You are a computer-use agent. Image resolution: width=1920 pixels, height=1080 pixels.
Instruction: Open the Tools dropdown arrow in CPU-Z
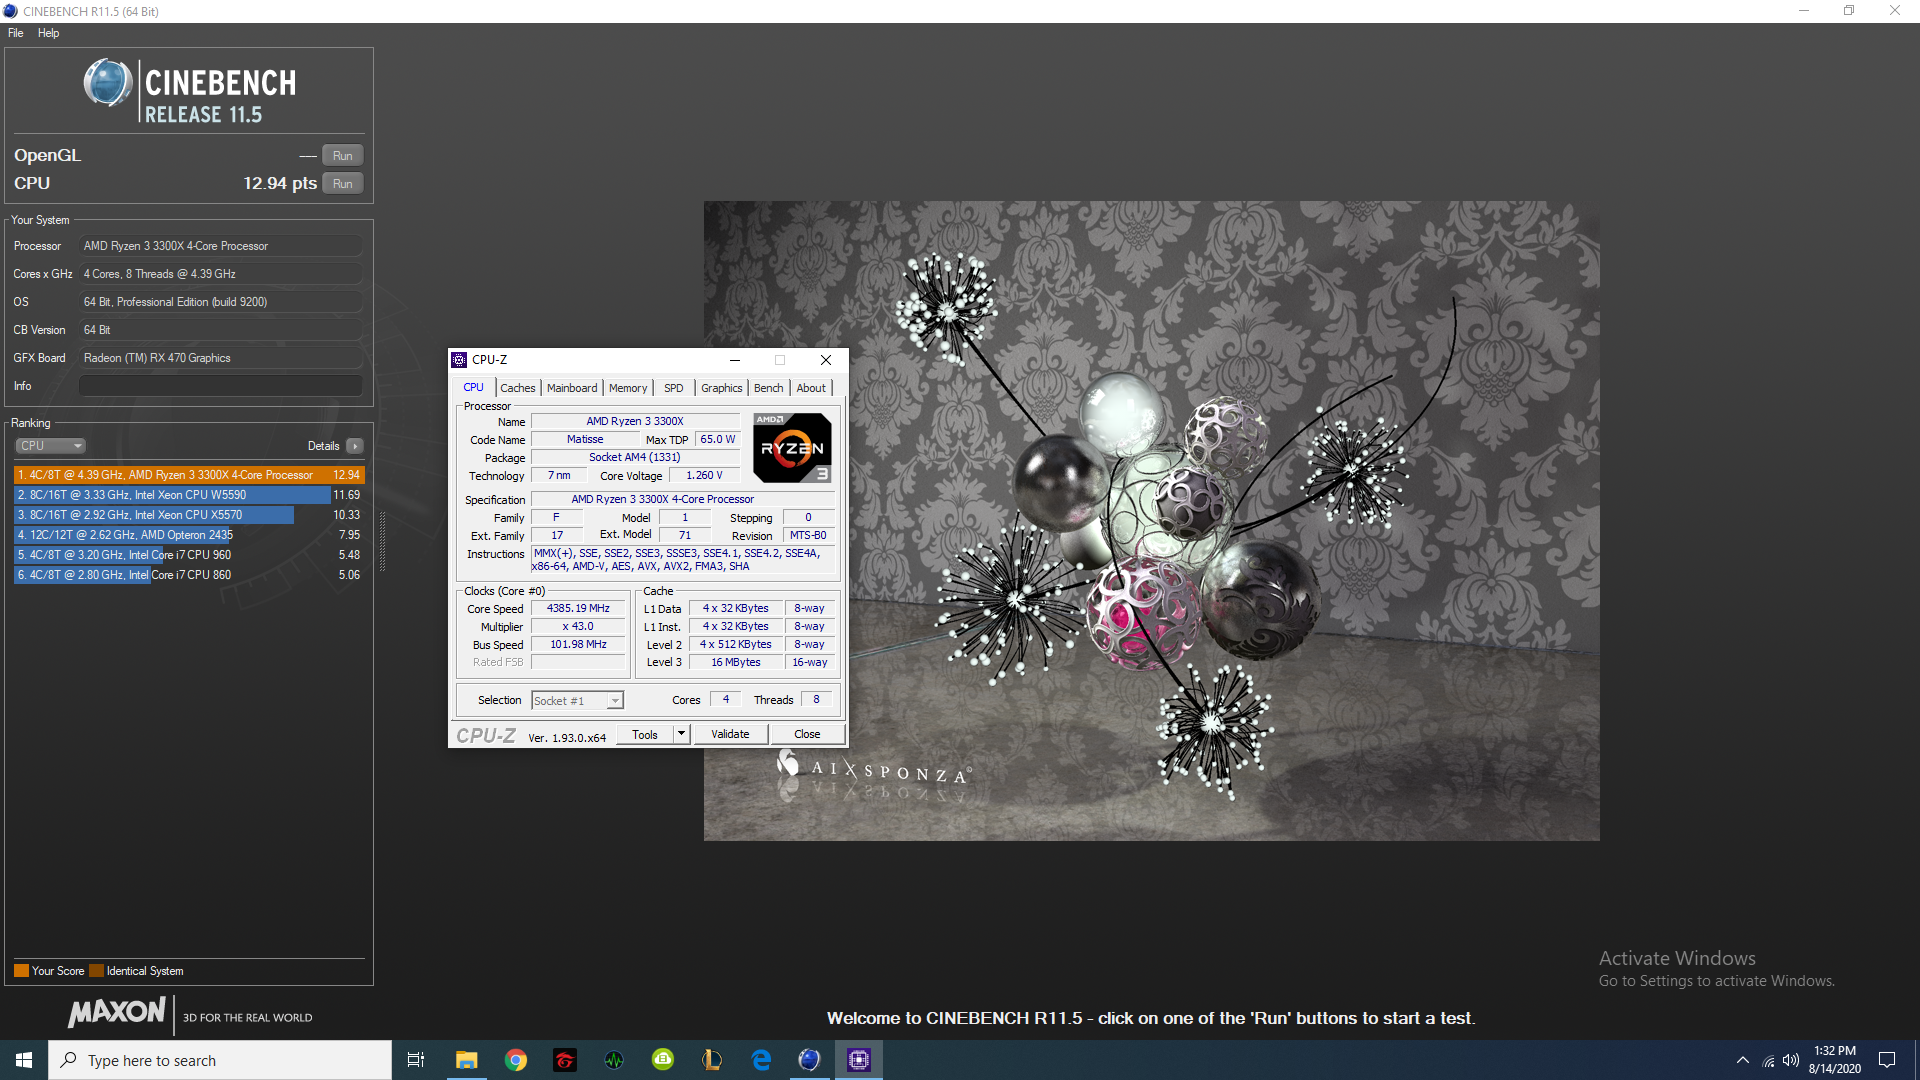(681, 734)
